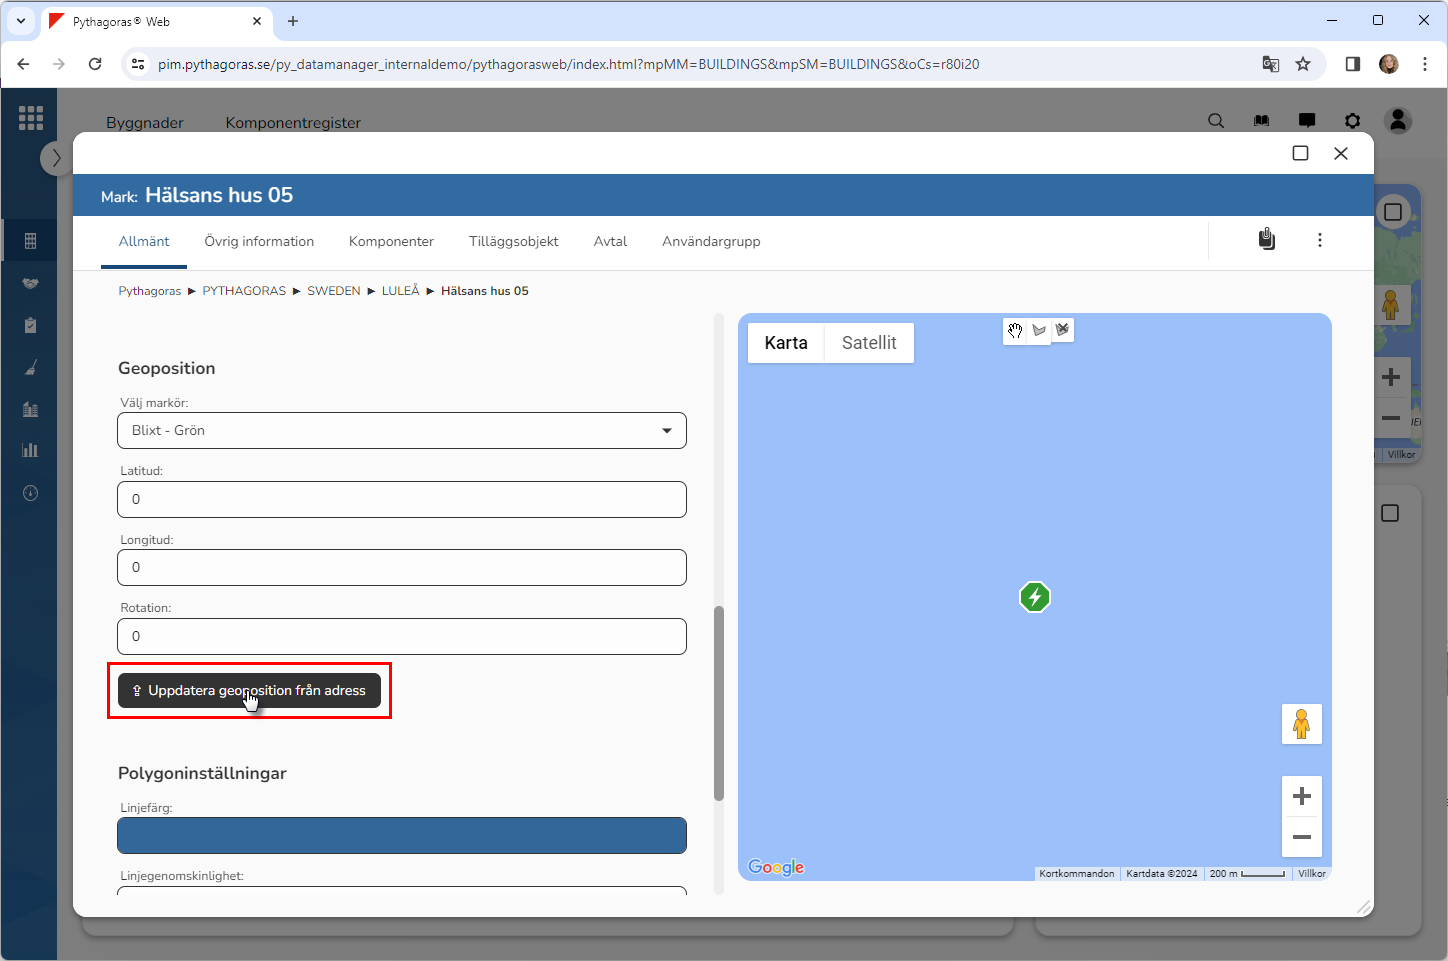1448x961 pixels.
Task: Zoom out on the map
Action: (1301, 837)
